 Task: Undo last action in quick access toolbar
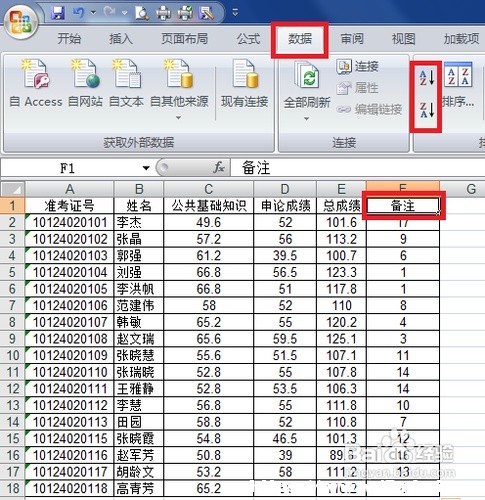(x=79, y=13)
